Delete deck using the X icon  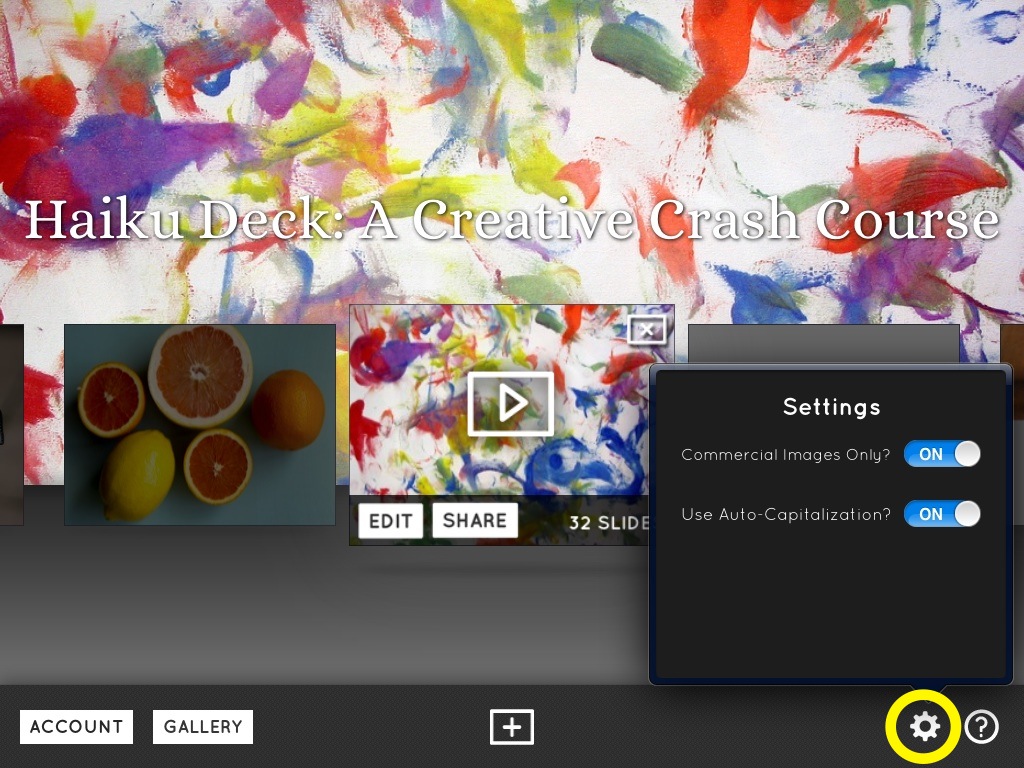coord(647,330)
